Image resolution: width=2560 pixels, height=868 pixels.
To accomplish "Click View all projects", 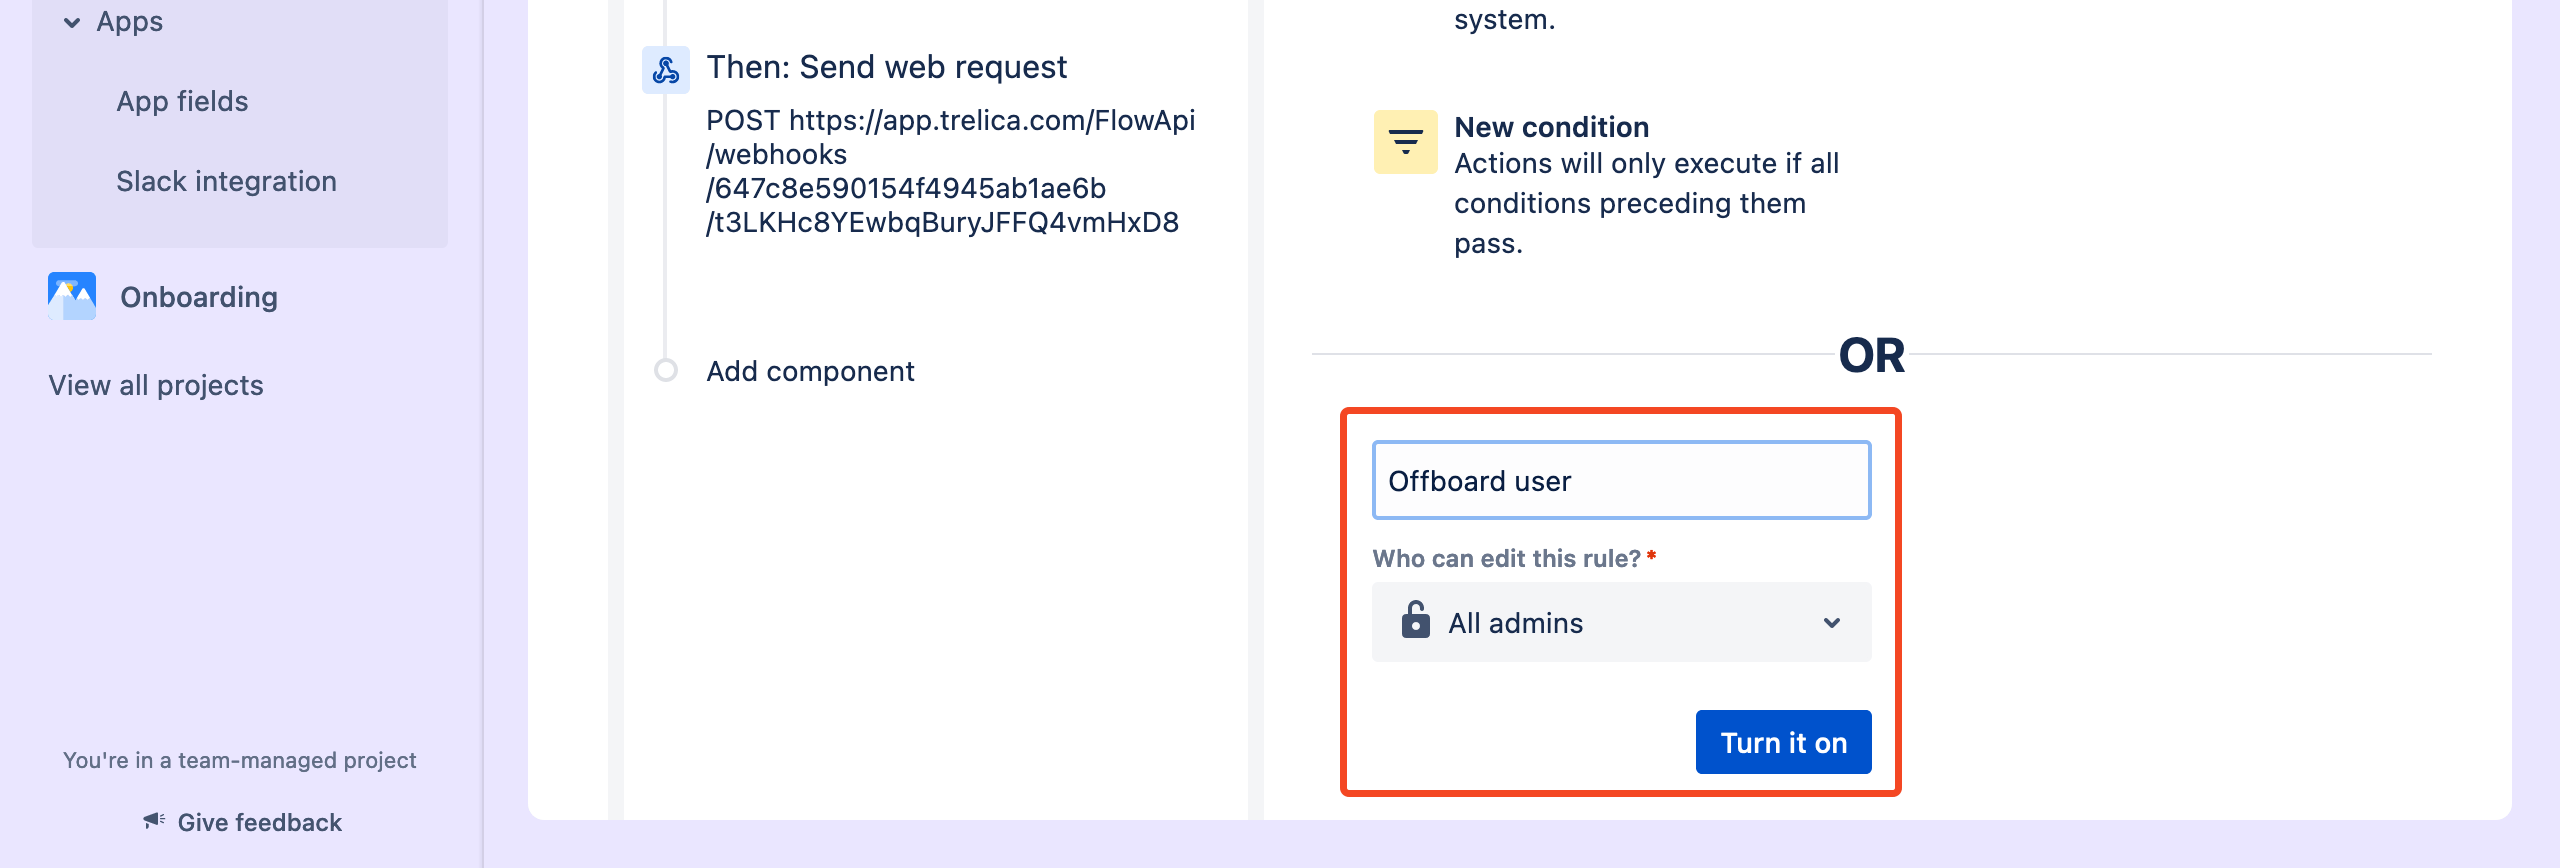I will tap(156, 385).
